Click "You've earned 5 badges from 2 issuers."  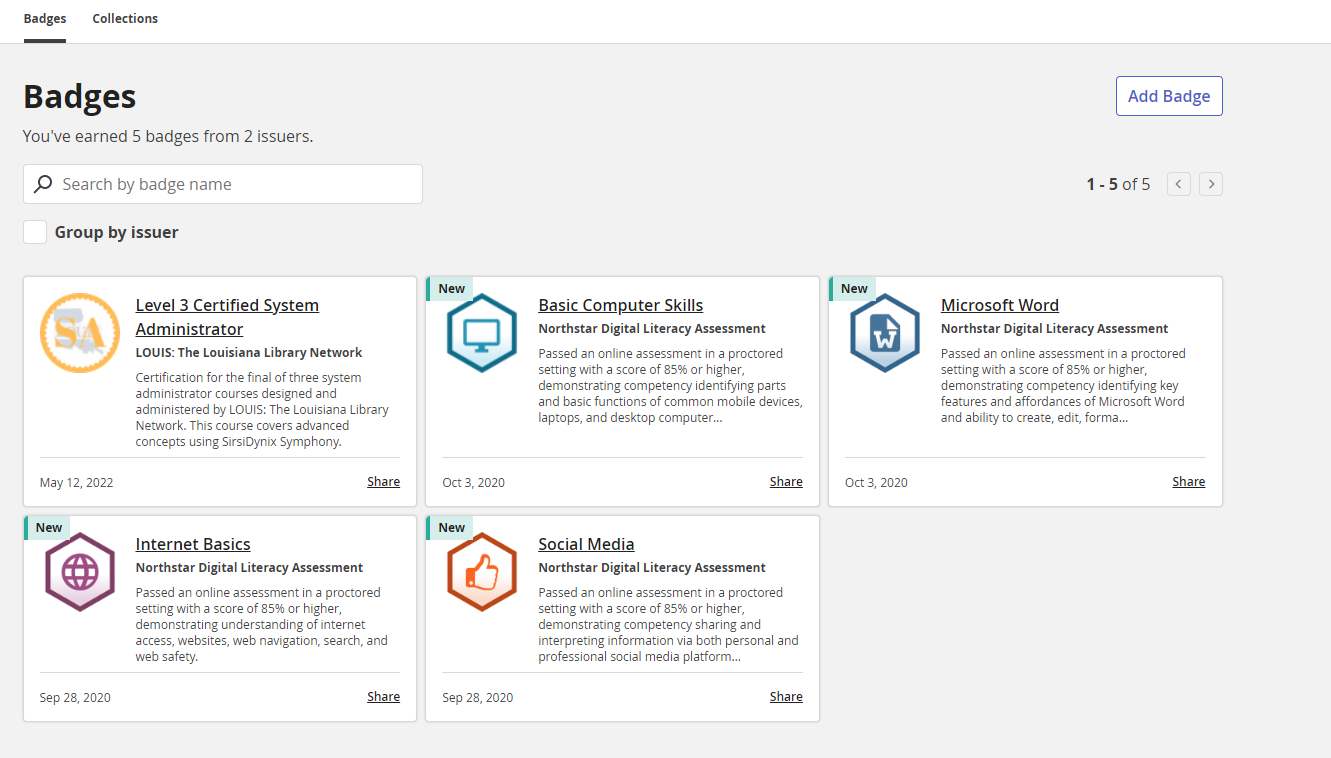pyautogui.click(x=168, y=136)
